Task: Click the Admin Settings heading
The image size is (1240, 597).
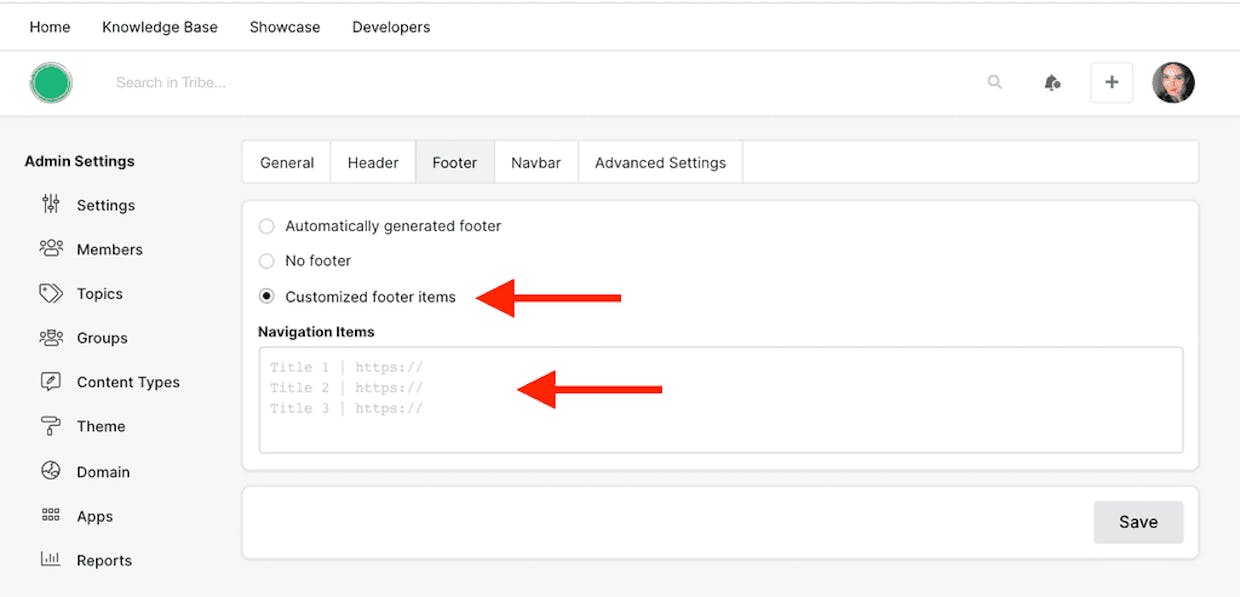Action: coord(80,161)
